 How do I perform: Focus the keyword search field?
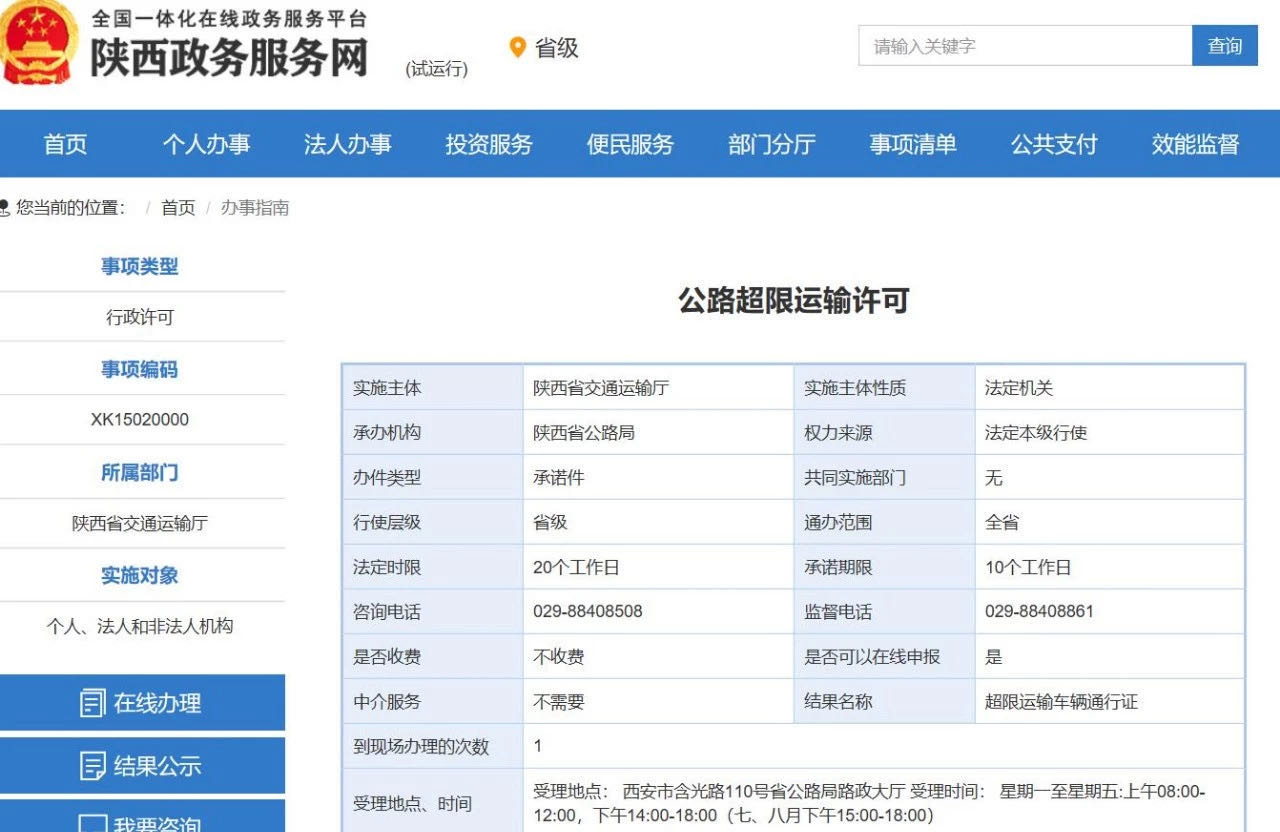pos(1025,46)
